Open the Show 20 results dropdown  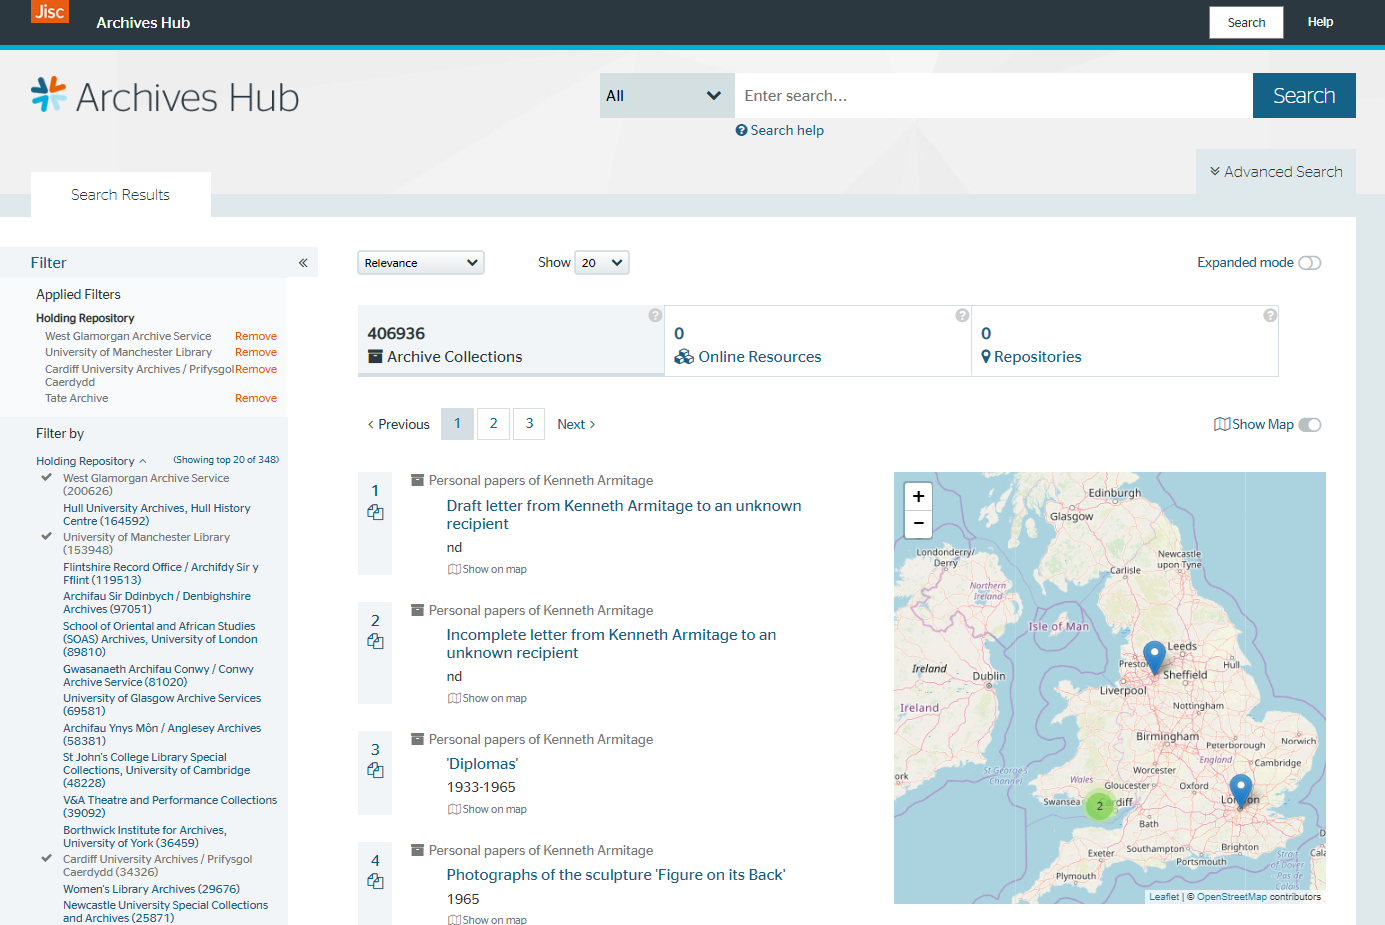point(602,263)
